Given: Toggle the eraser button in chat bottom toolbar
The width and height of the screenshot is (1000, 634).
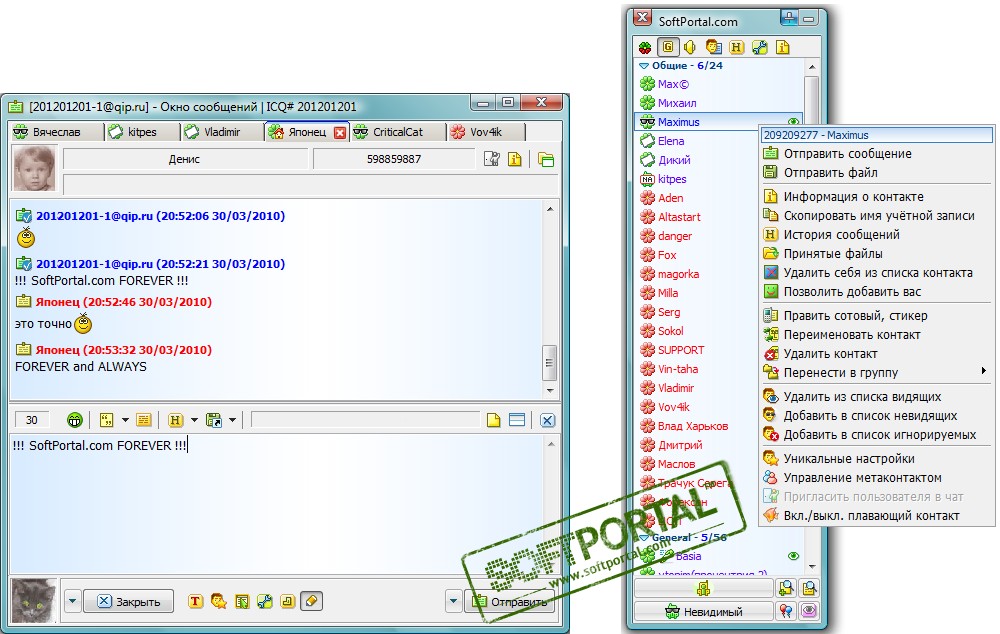Looking at the screenshot, I should [311, 601].
